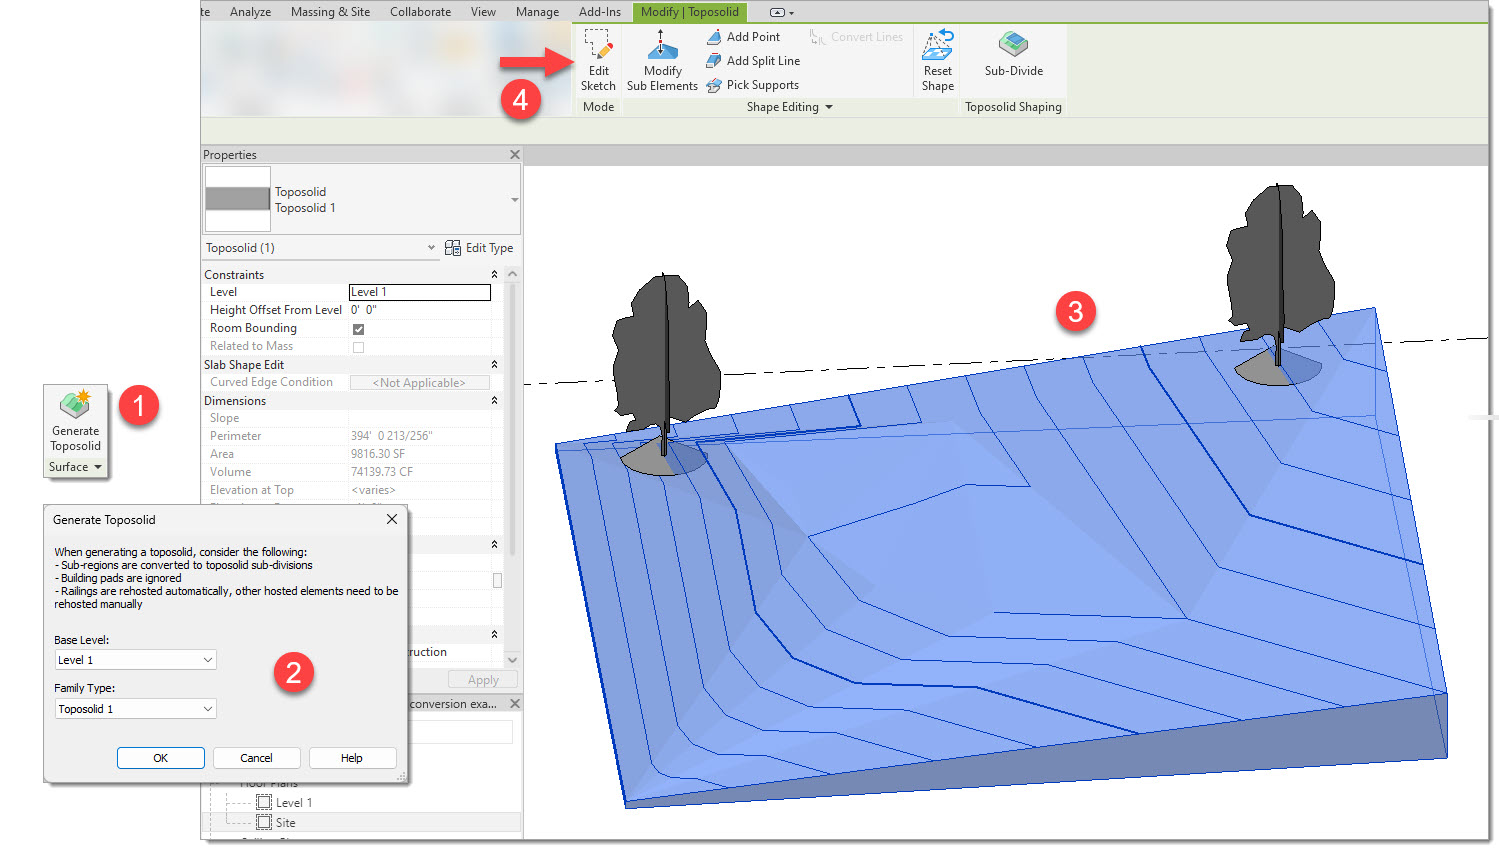
Task: Close the Properties palette
Action: tap(515, 154)
